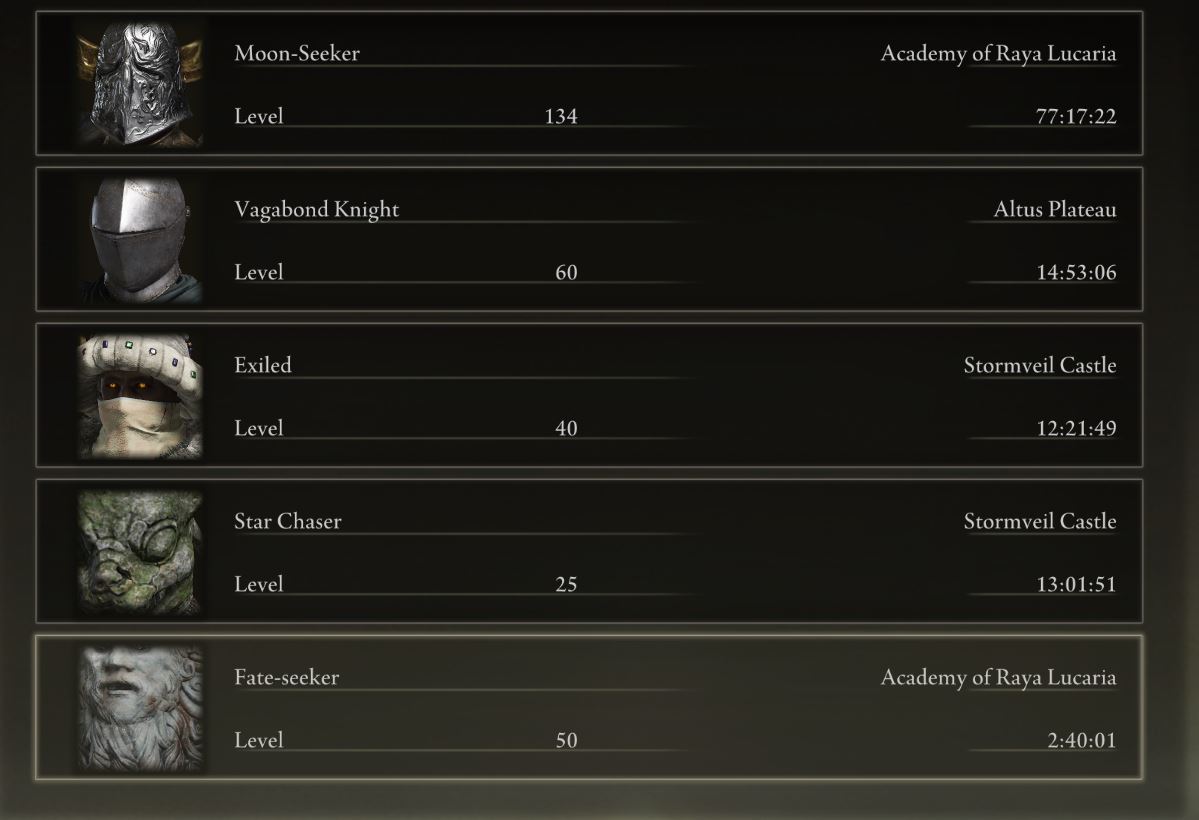The image size is (1199, 820).
Task: Click the 13:01:51 playtime on Star Chaser
Action: (1076, 584)
